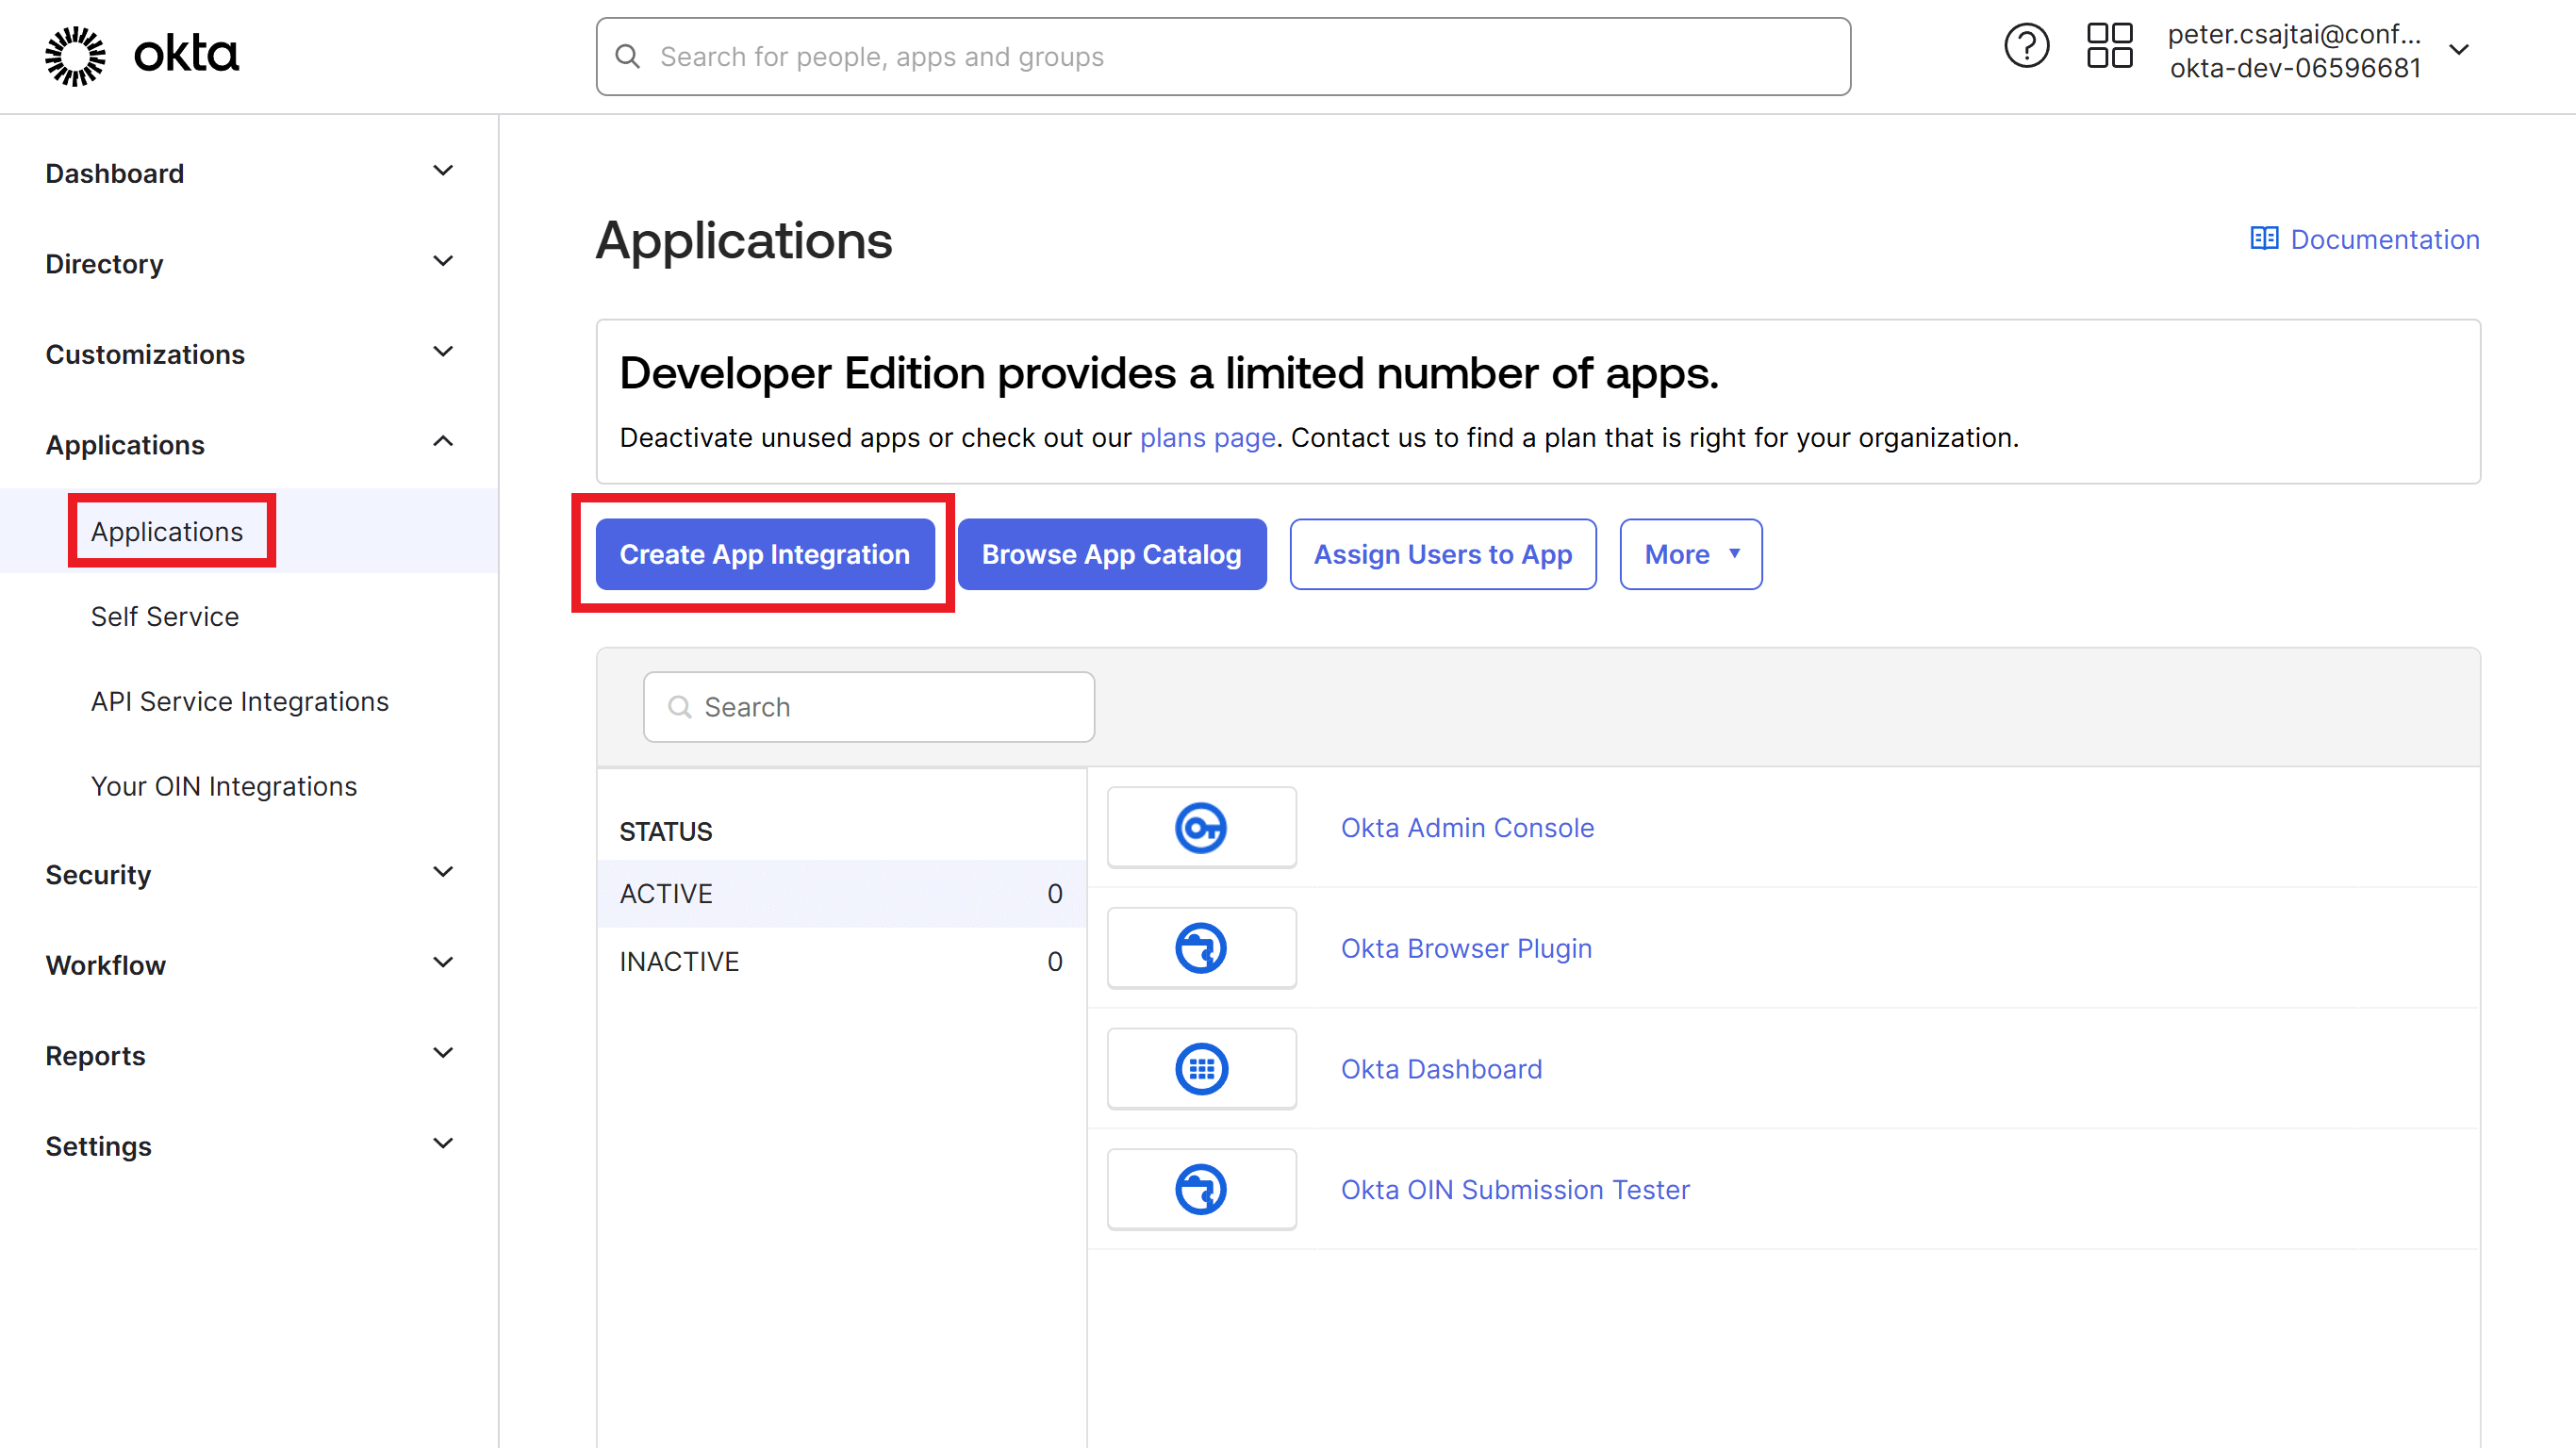Open Your OIN Integrations
Screen dimensions: 2576x1448
(x=224, y=786)
